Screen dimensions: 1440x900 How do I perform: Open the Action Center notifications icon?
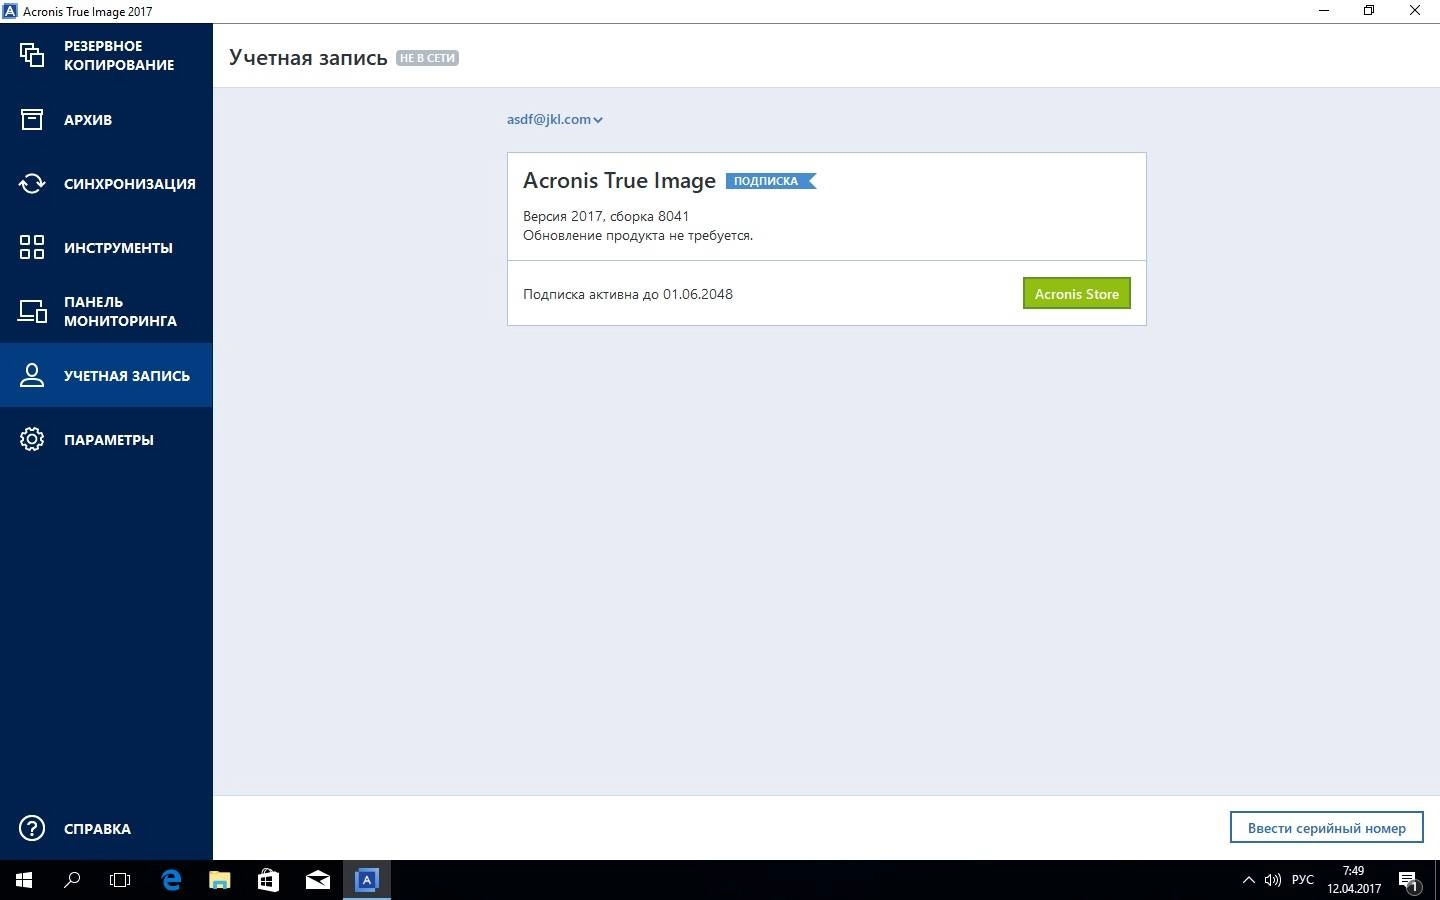(x=1409, y=880)
